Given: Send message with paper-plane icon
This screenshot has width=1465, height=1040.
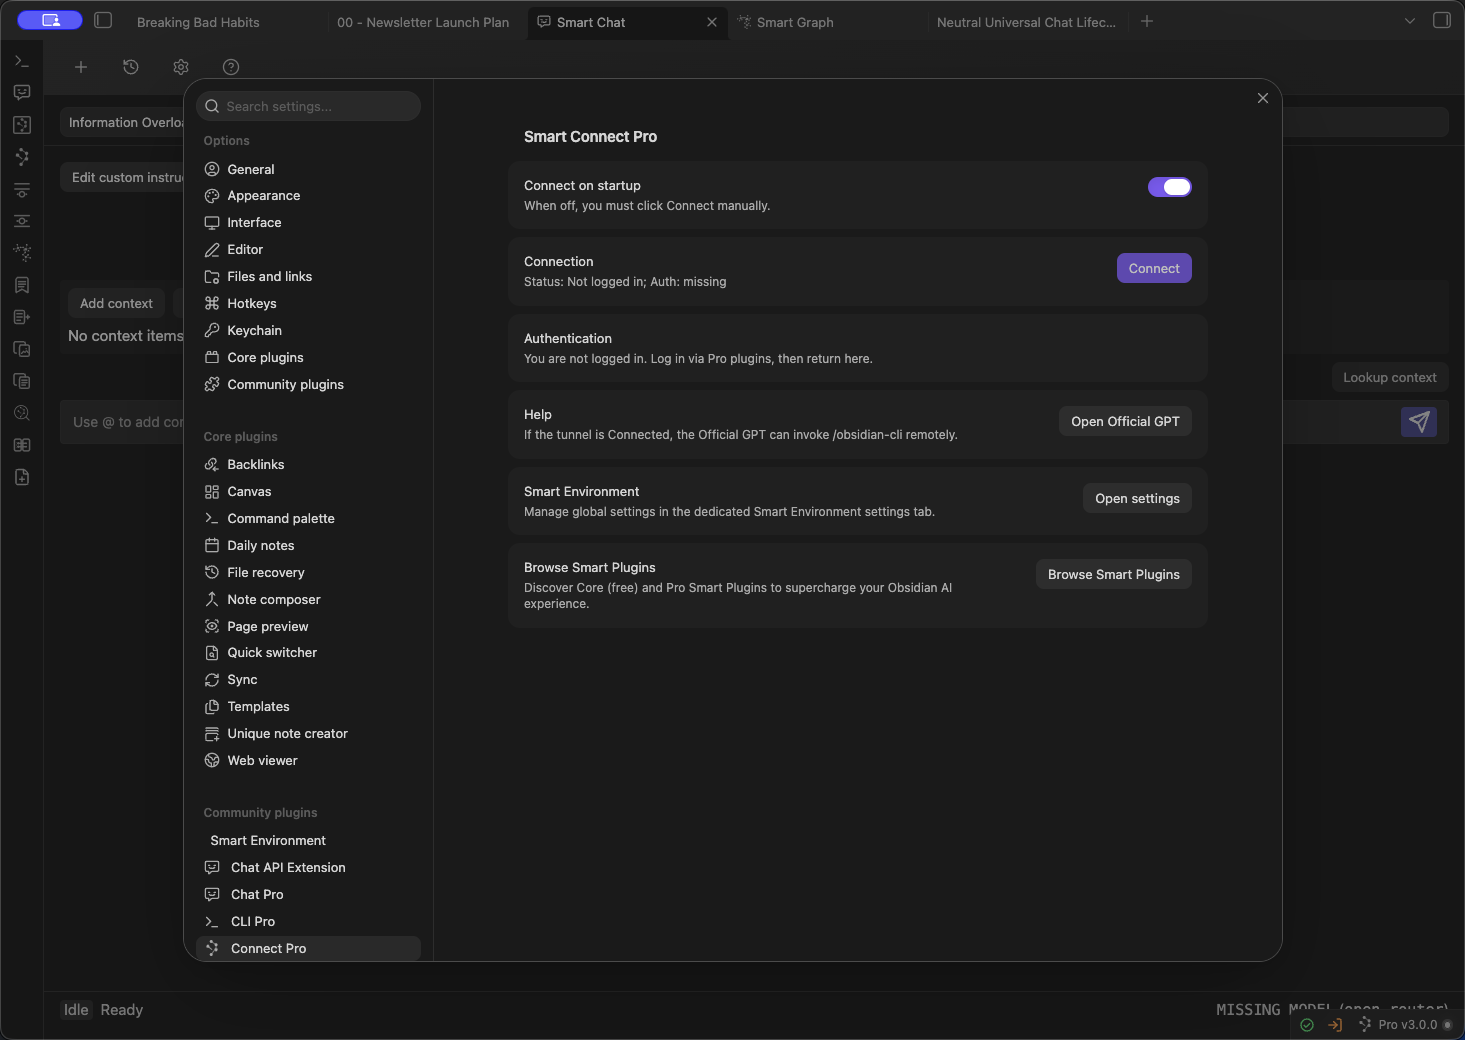Looking at the screenshot, I should tap(1419, 422).
